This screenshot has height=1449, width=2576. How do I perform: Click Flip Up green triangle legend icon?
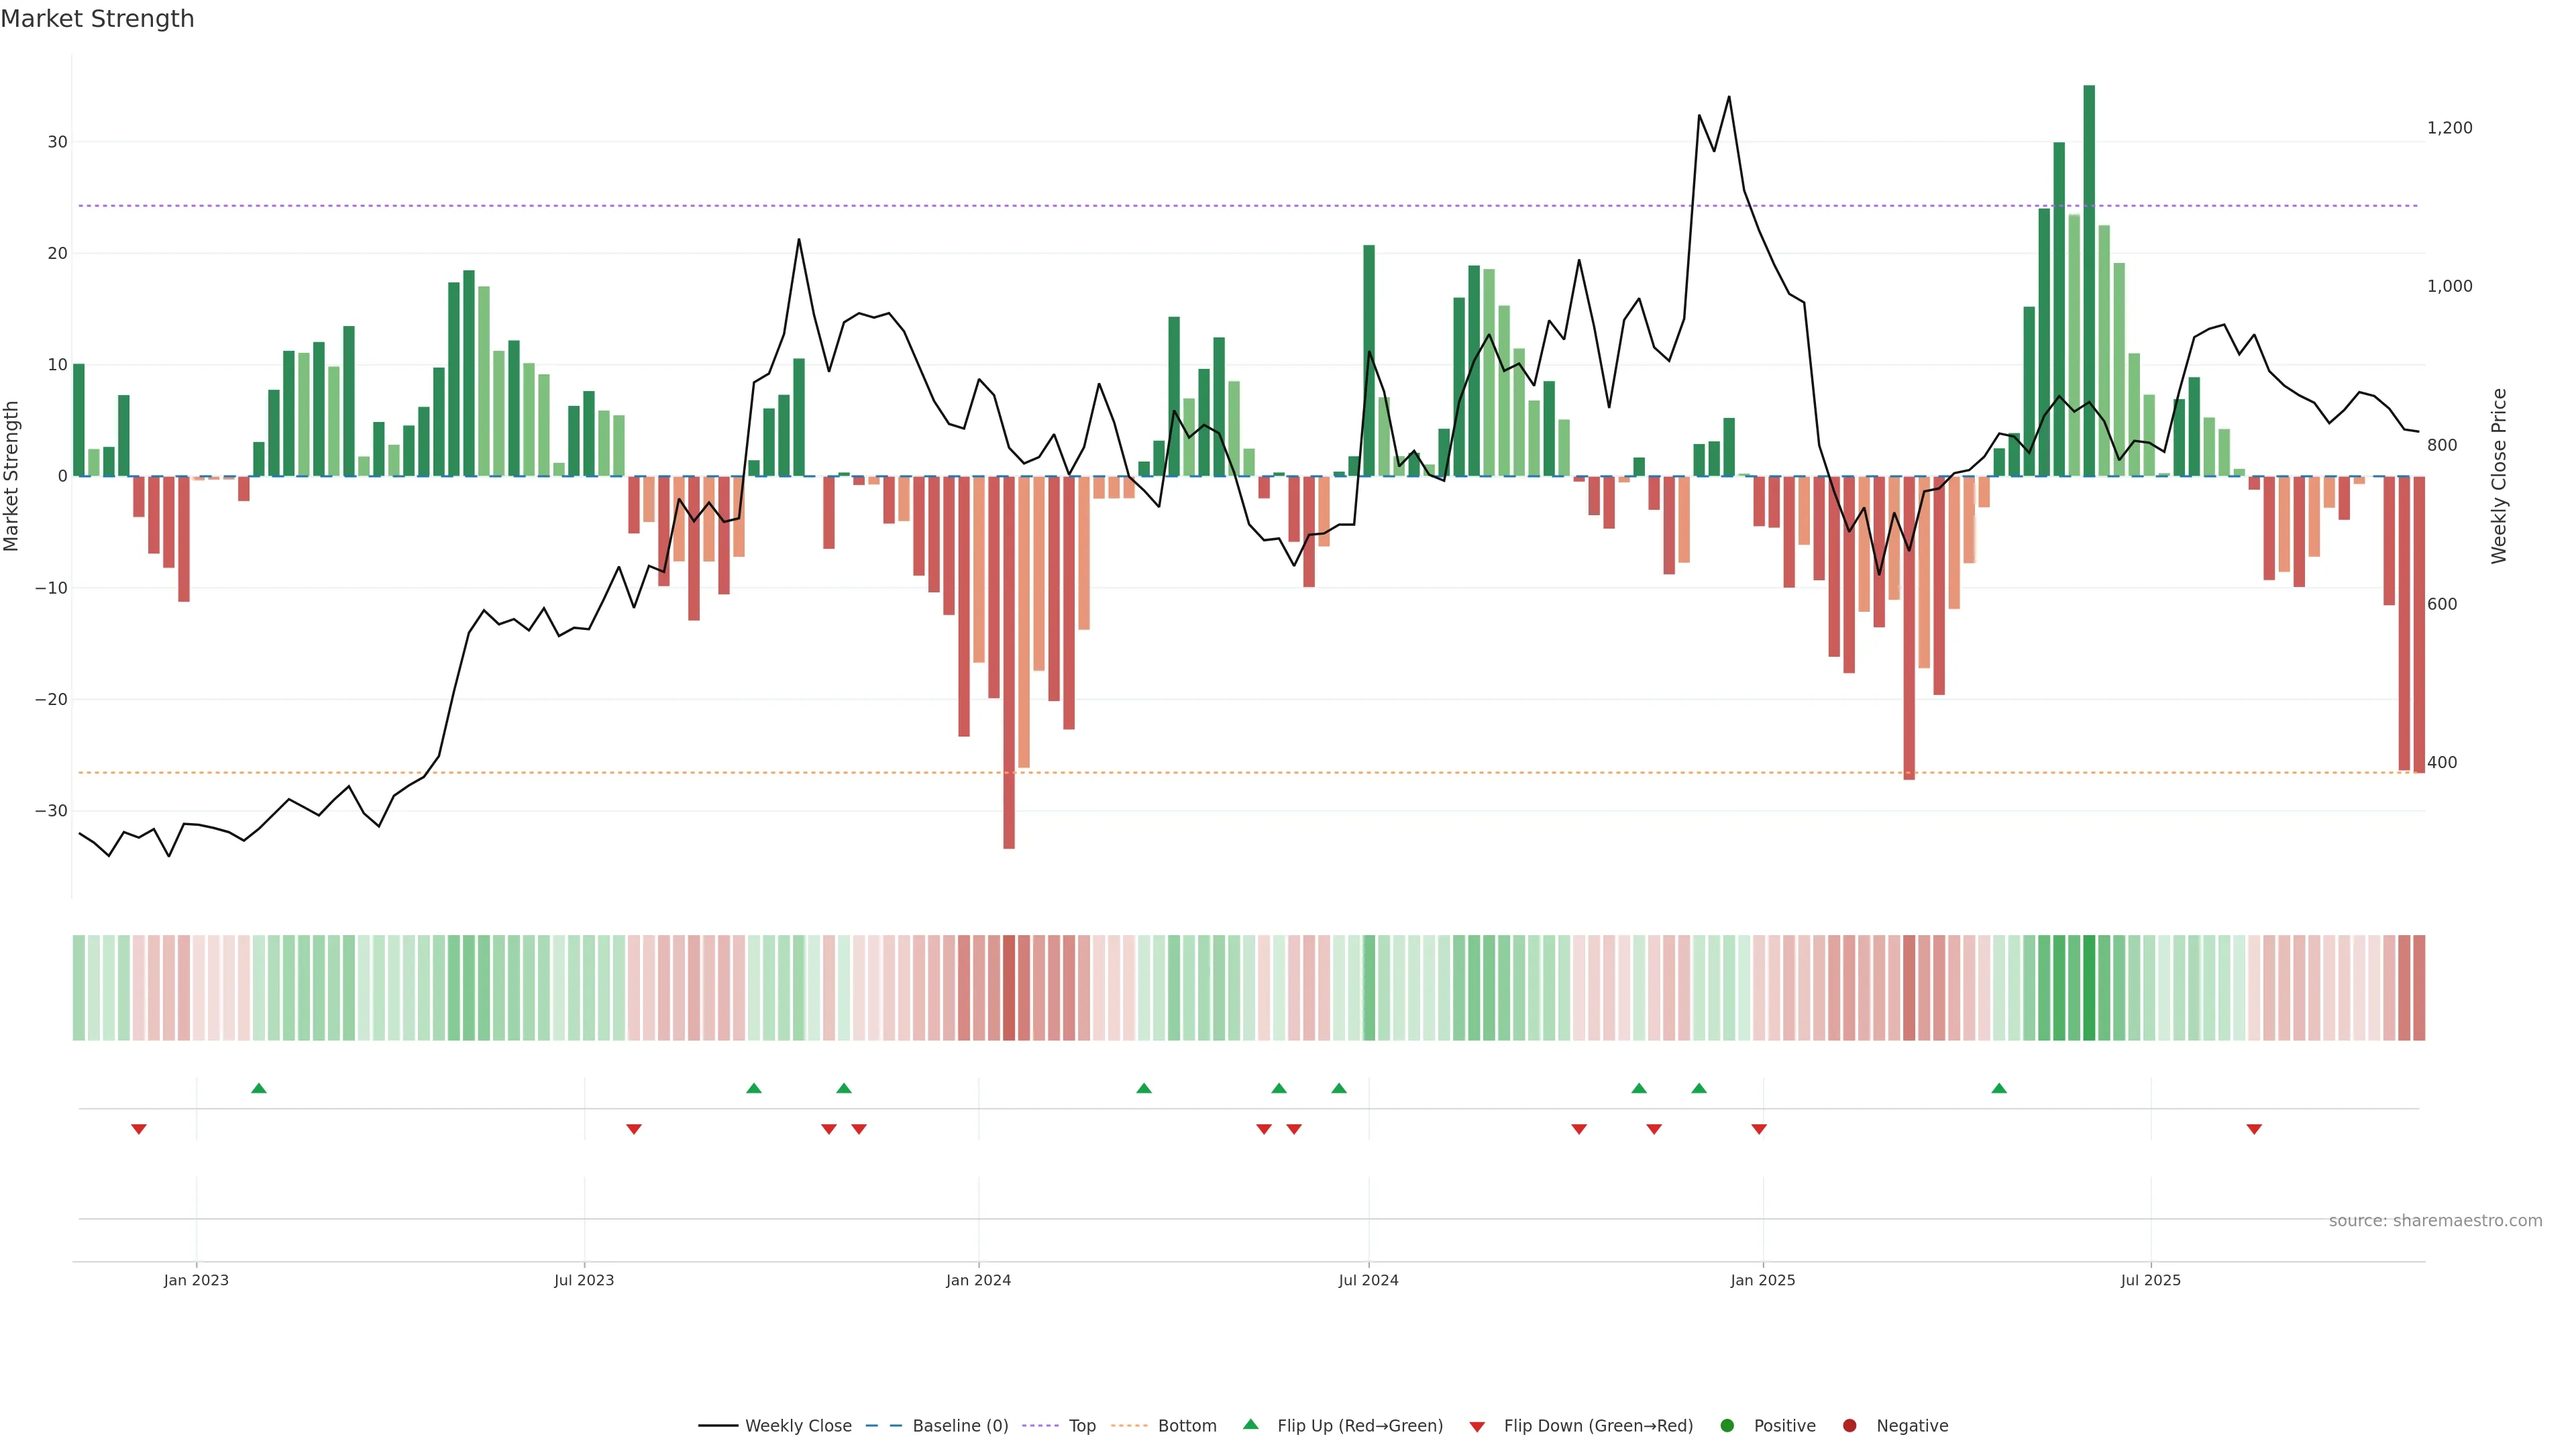[x=1250, y=1425]
